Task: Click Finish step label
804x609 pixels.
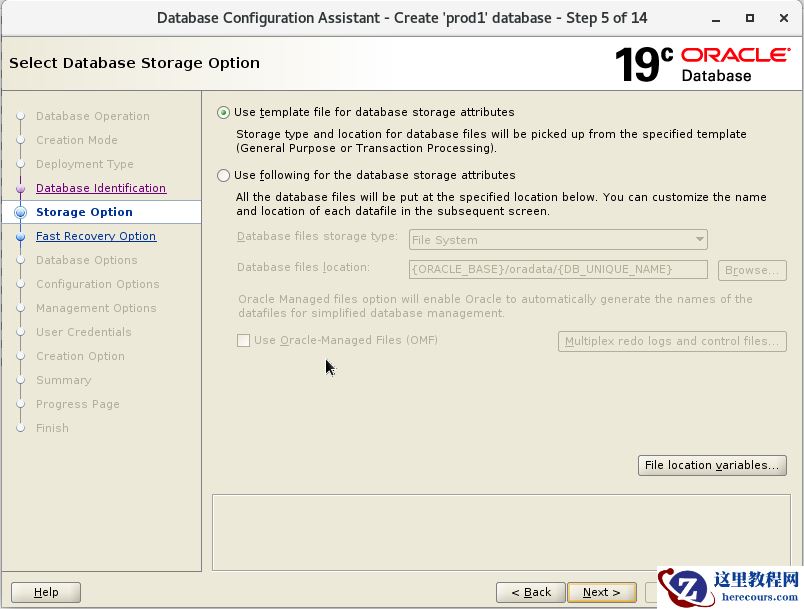Action: tap(52, 428)
